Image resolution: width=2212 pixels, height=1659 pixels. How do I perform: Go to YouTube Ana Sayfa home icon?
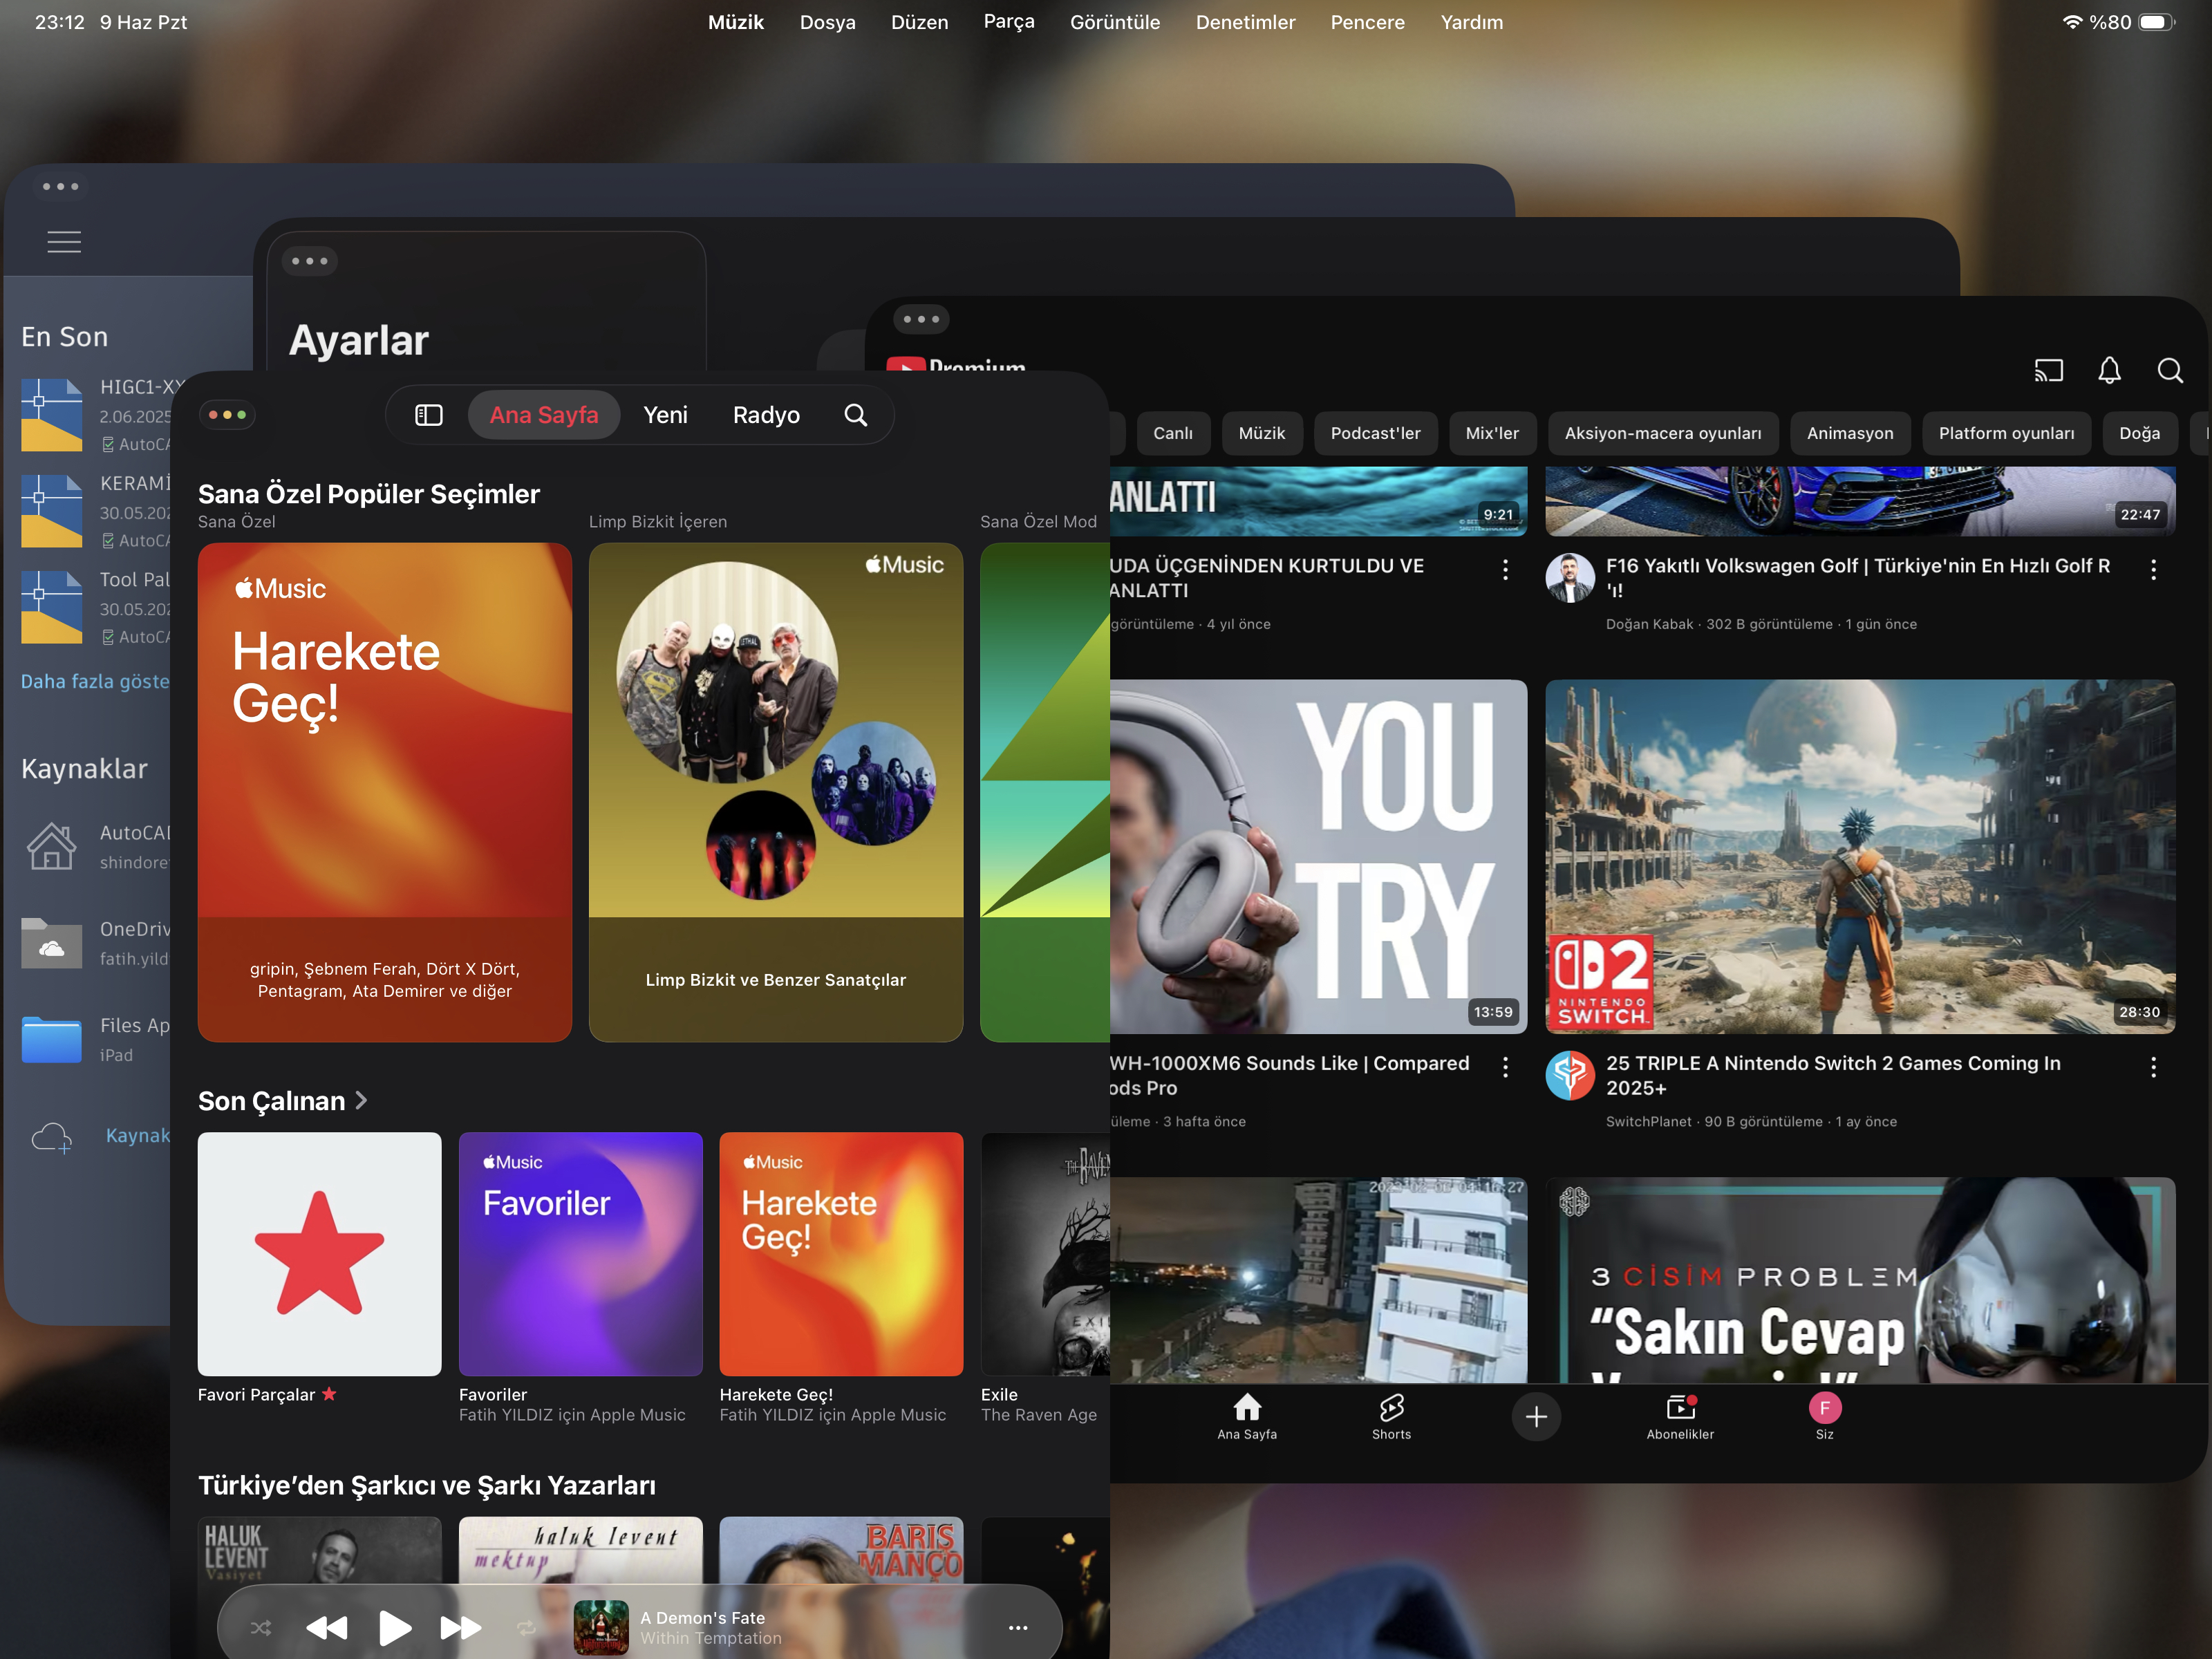tap(1247, 1408)
